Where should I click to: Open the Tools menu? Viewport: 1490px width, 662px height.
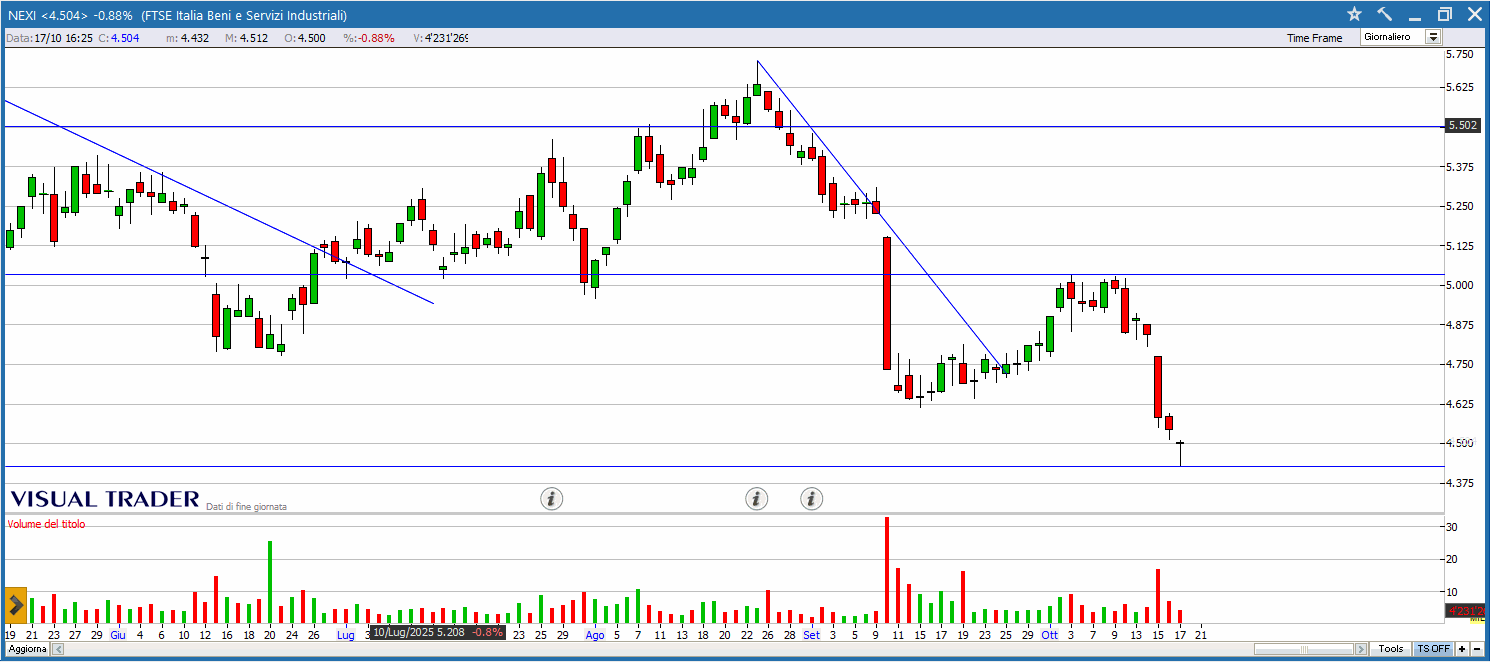point(1391,649)
